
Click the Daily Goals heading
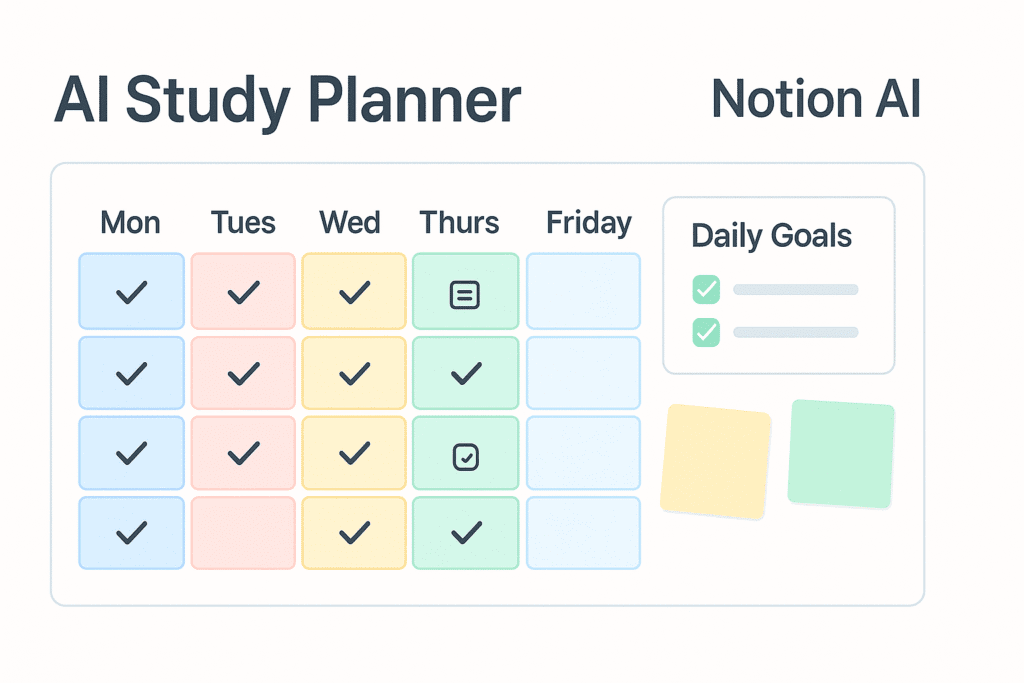[771, 237]
